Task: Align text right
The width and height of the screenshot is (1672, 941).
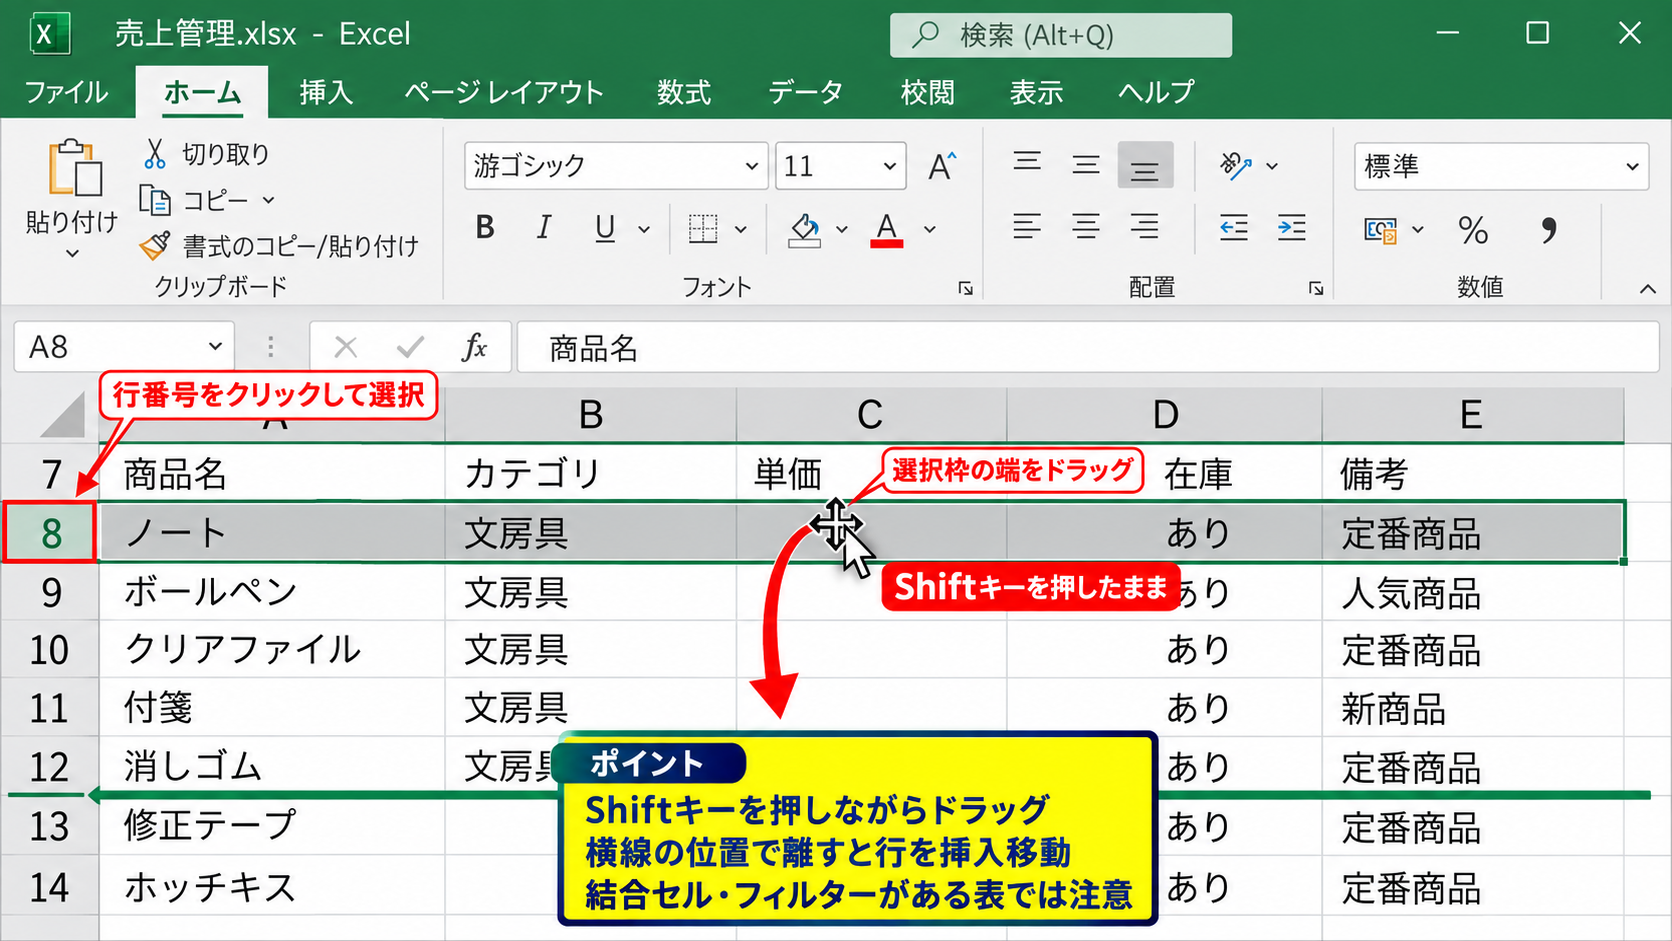Action: [1145, 227]
